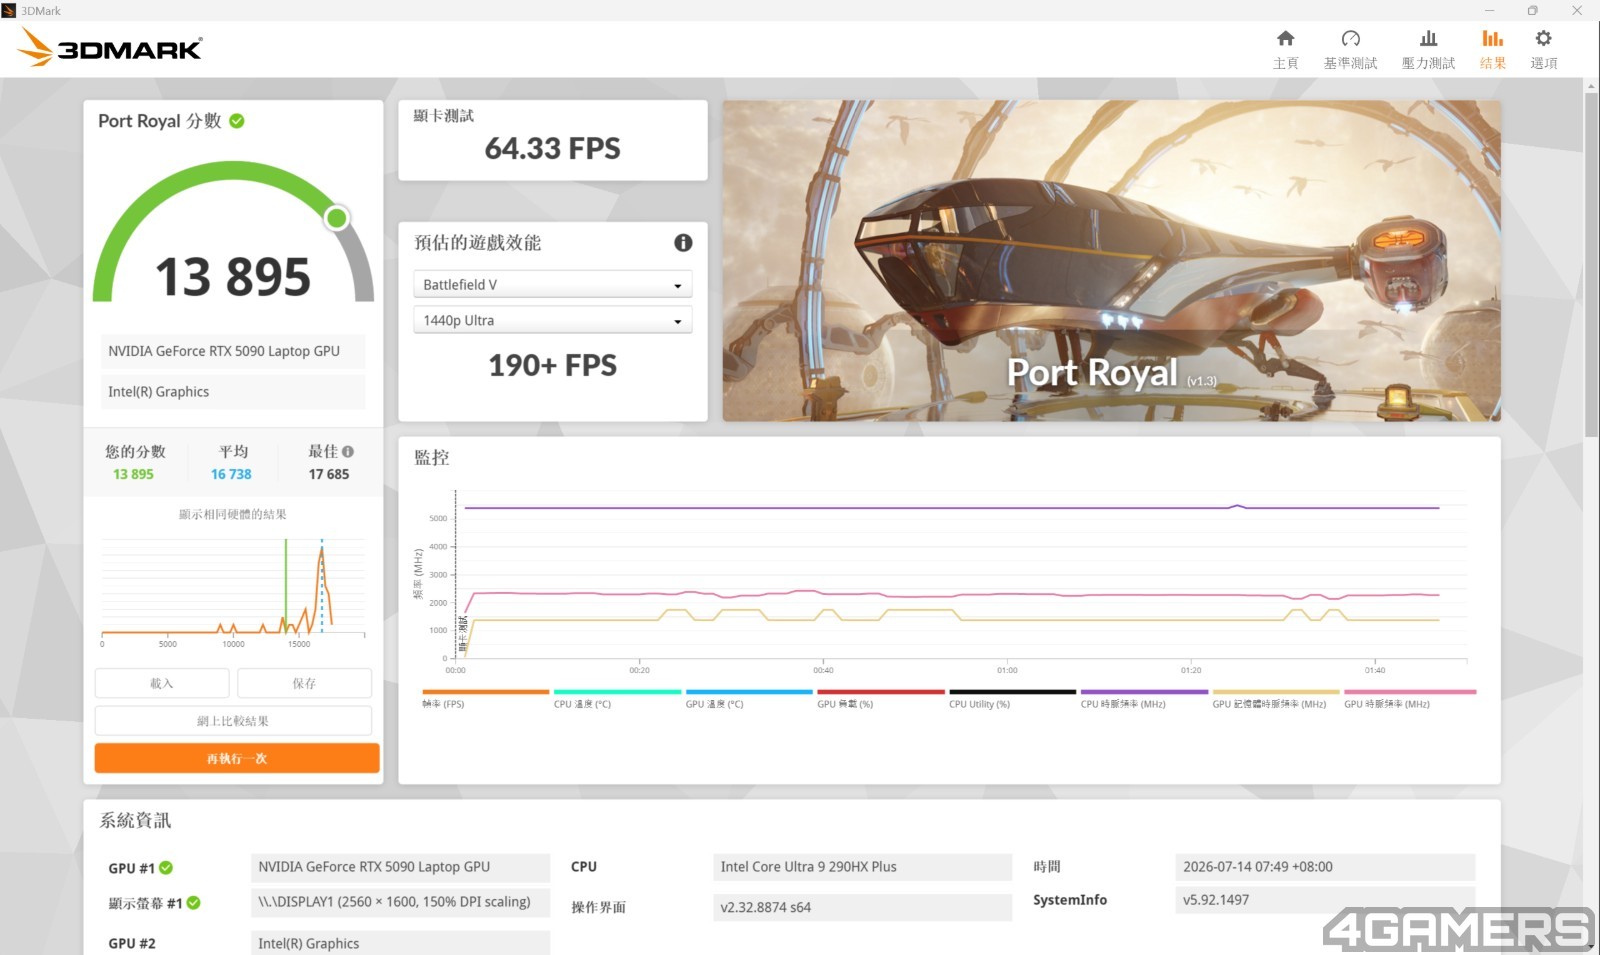Click the 保存 save button

coord(304,683)
